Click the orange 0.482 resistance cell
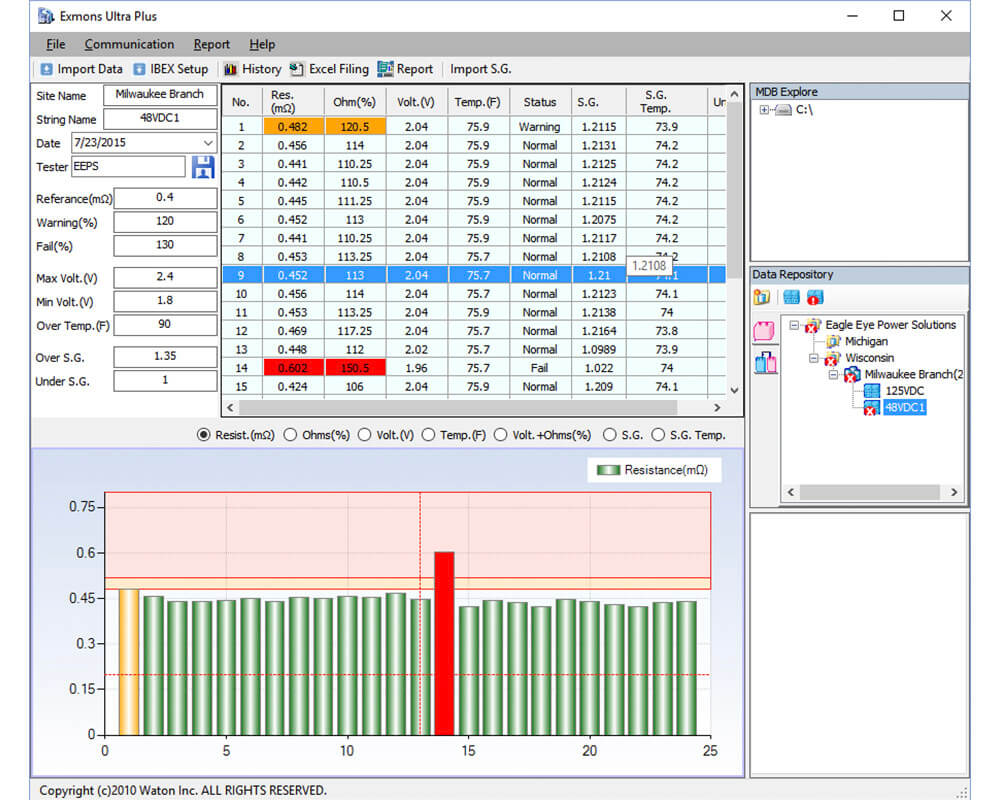1000x800 pixels. (293, 127)
